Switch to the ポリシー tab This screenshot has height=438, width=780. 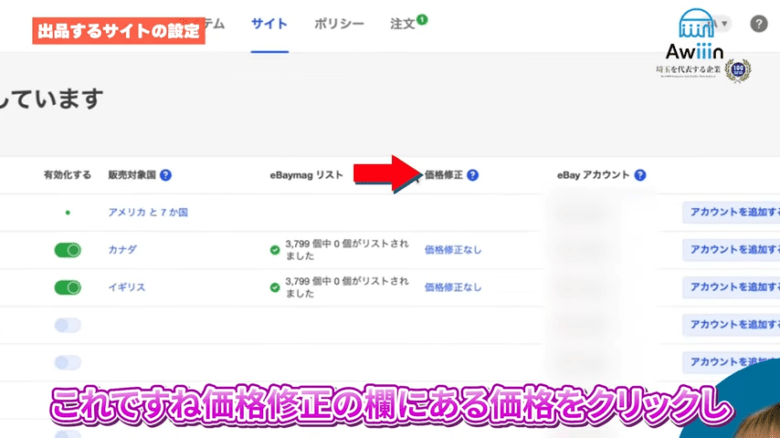[338, 24]
